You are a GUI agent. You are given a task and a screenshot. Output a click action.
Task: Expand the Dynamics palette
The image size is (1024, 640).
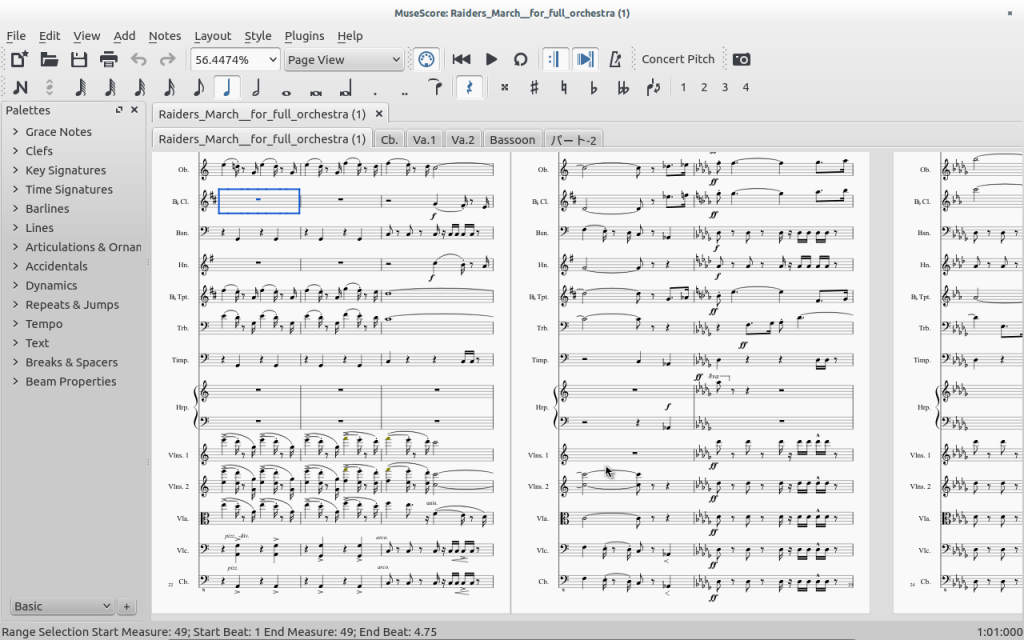click(15, 285)
